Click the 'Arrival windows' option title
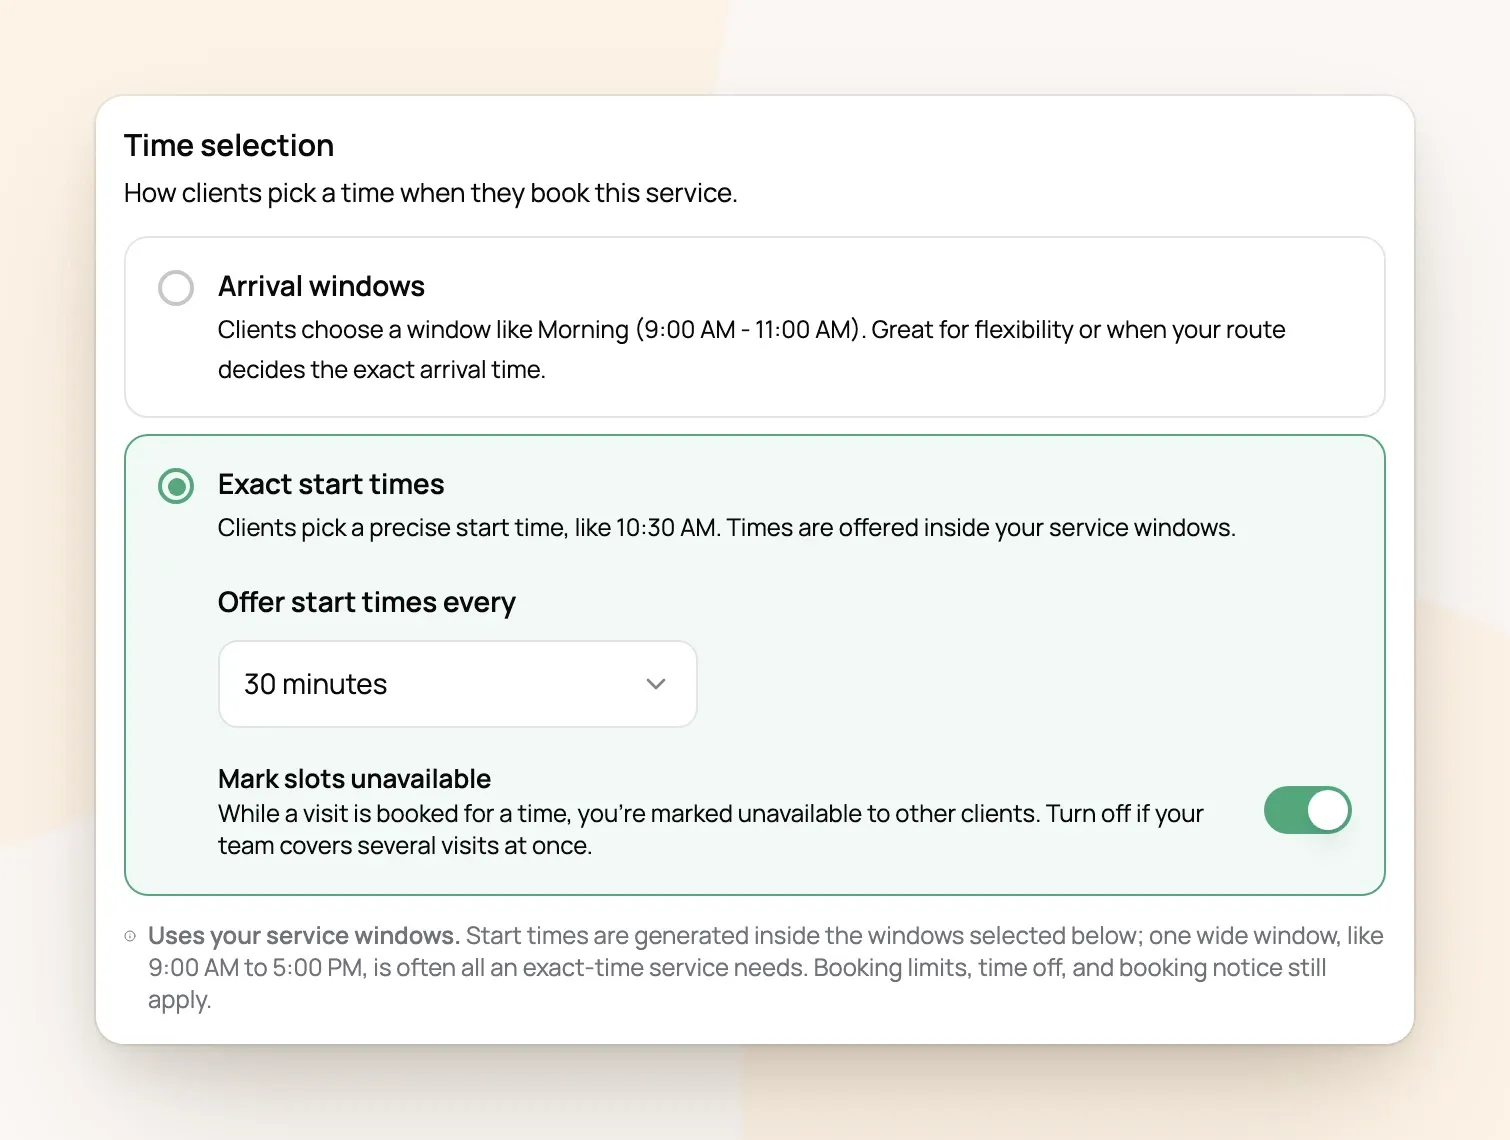The image size is (1510, 1140). (x=321, y=287)
